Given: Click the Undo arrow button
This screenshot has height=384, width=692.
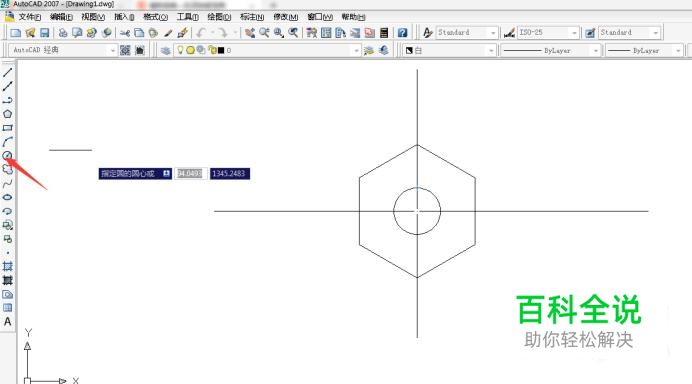Looking at the screenshot, I should tap(202, 33).
